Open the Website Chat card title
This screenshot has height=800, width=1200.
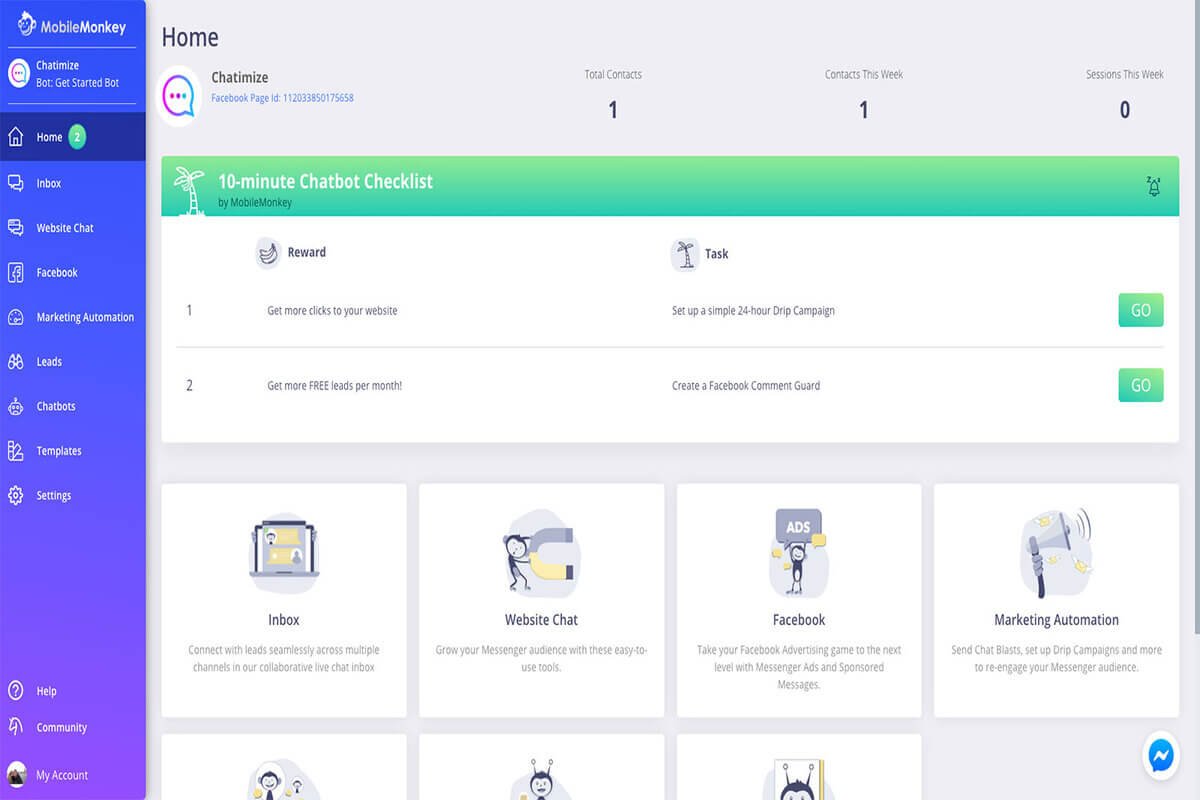(x=541, y=620)
